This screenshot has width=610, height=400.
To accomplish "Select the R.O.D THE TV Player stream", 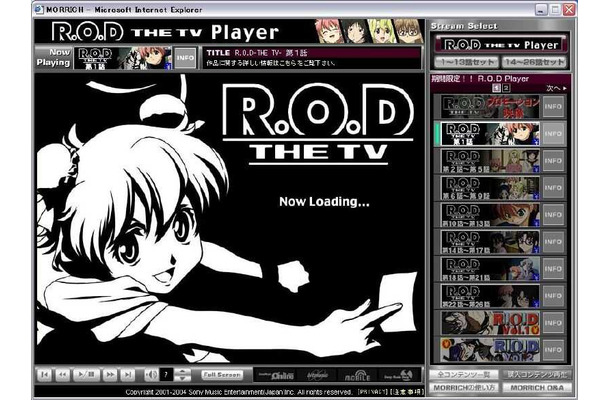I will (501, 45).
